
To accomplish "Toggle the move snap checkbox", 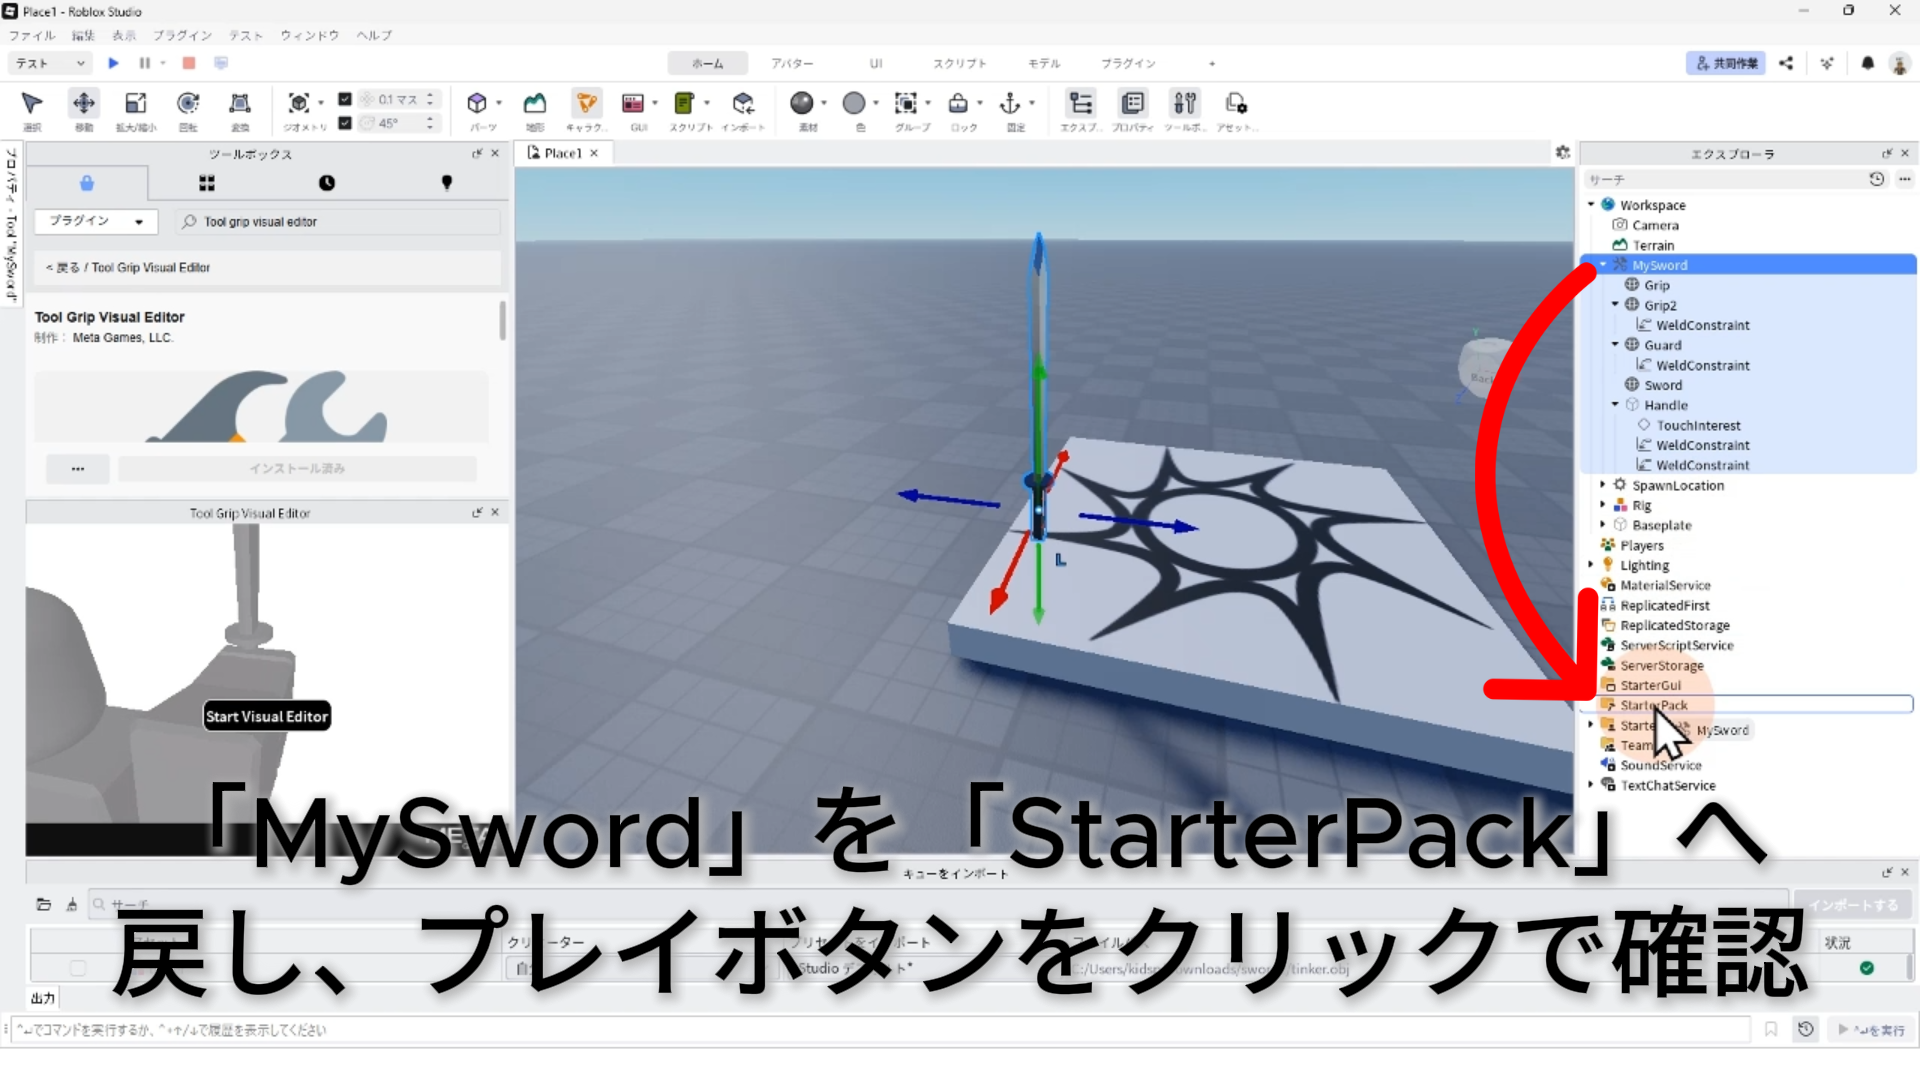I will (345, 99).
